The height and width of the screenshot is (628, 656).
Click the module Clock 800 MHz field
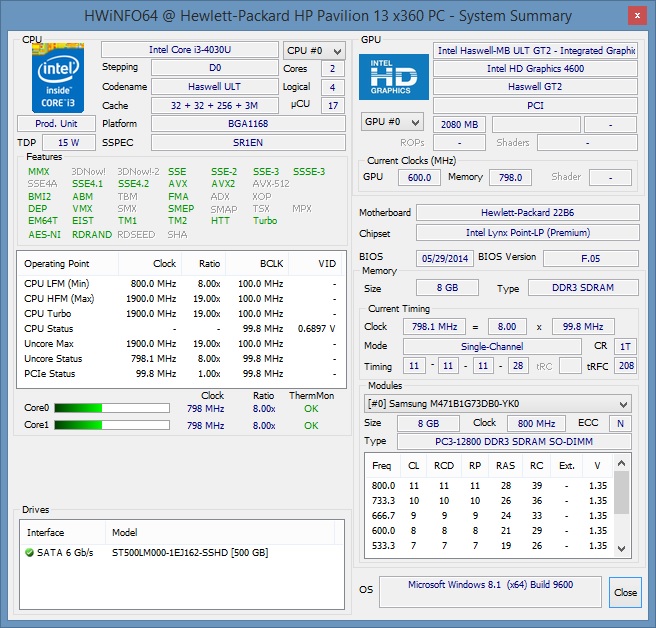(x=536, y=423)
